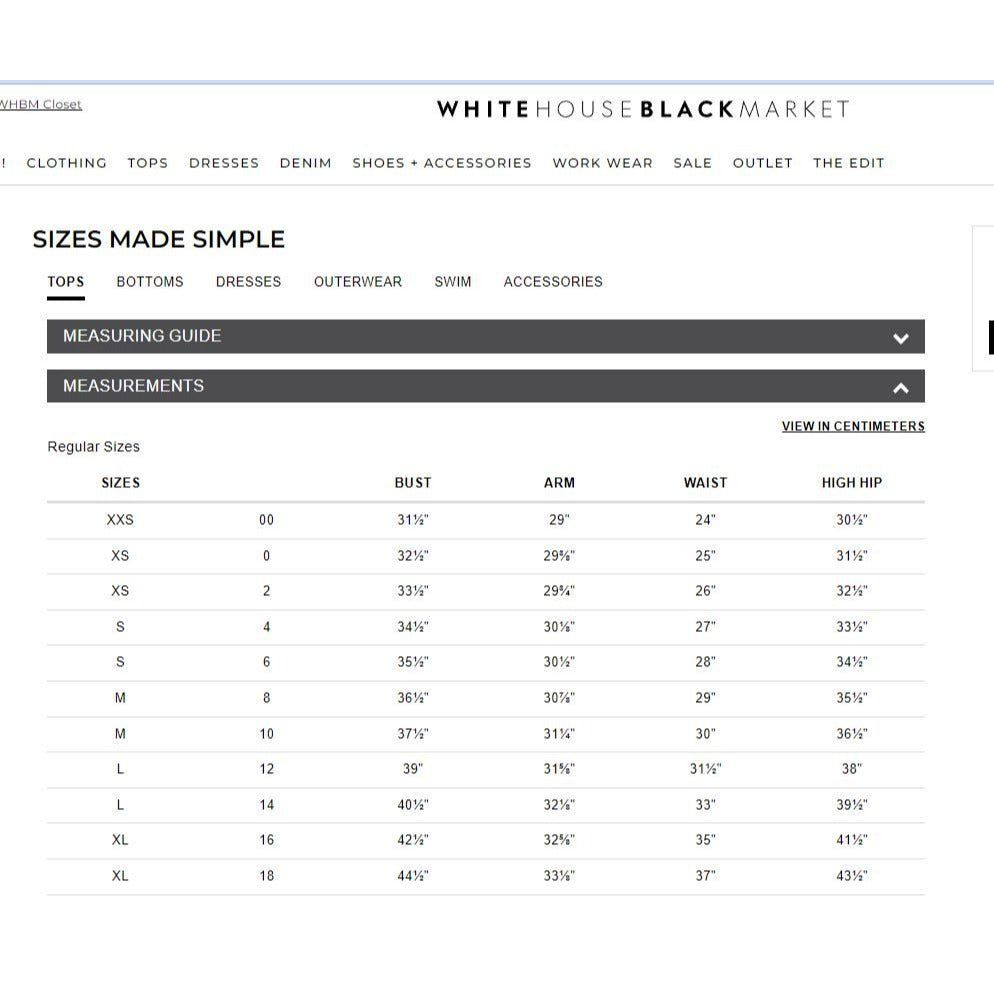994x994 pixels.
Task: Open the Outlet navigation menu
Action: pyautogui.click(x=762, y=163)
